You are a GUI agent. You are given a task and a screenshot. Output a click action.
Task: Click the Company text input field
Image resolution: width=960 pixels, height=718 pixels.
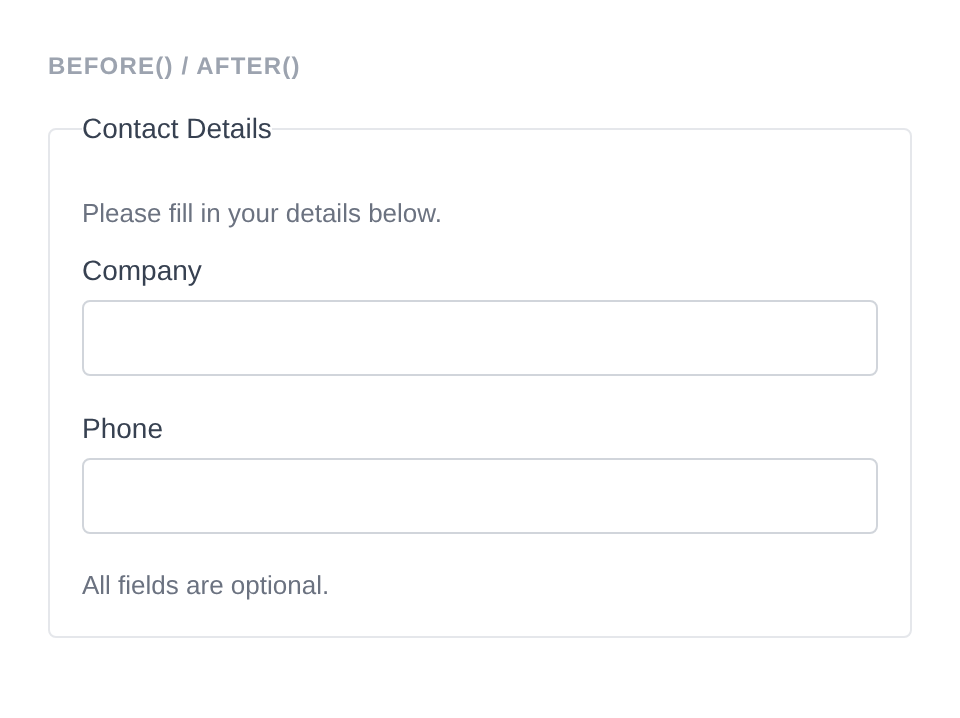click(480, 338)
